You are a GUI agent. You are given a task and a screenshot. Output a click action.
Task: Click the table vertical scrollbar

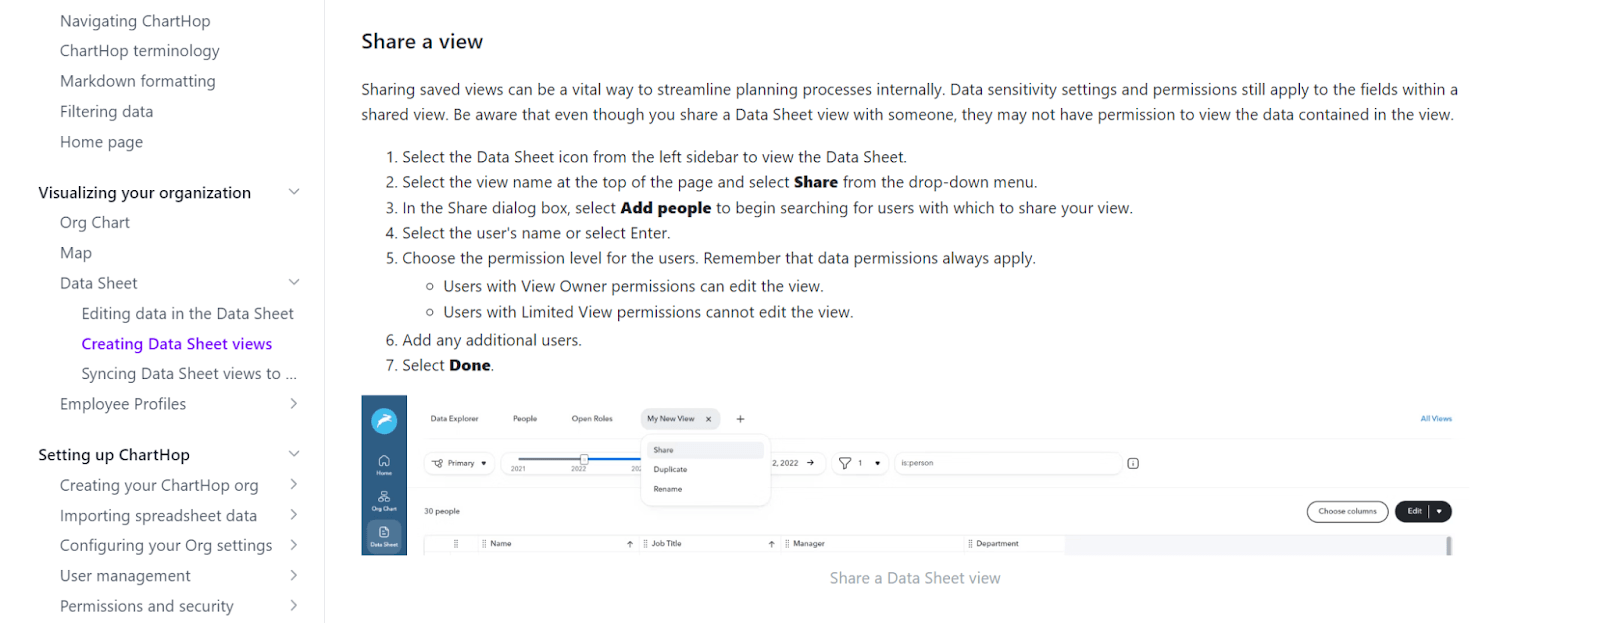tap(1448, 545)
